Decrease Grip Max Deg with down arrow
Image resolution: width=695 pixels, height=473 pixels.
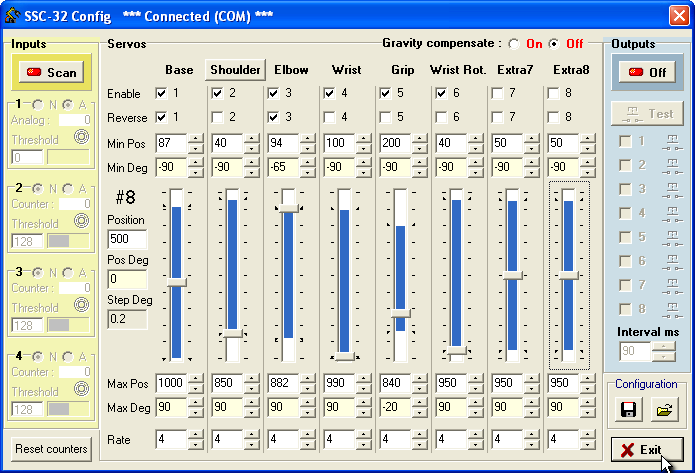[x=419, y=412]
